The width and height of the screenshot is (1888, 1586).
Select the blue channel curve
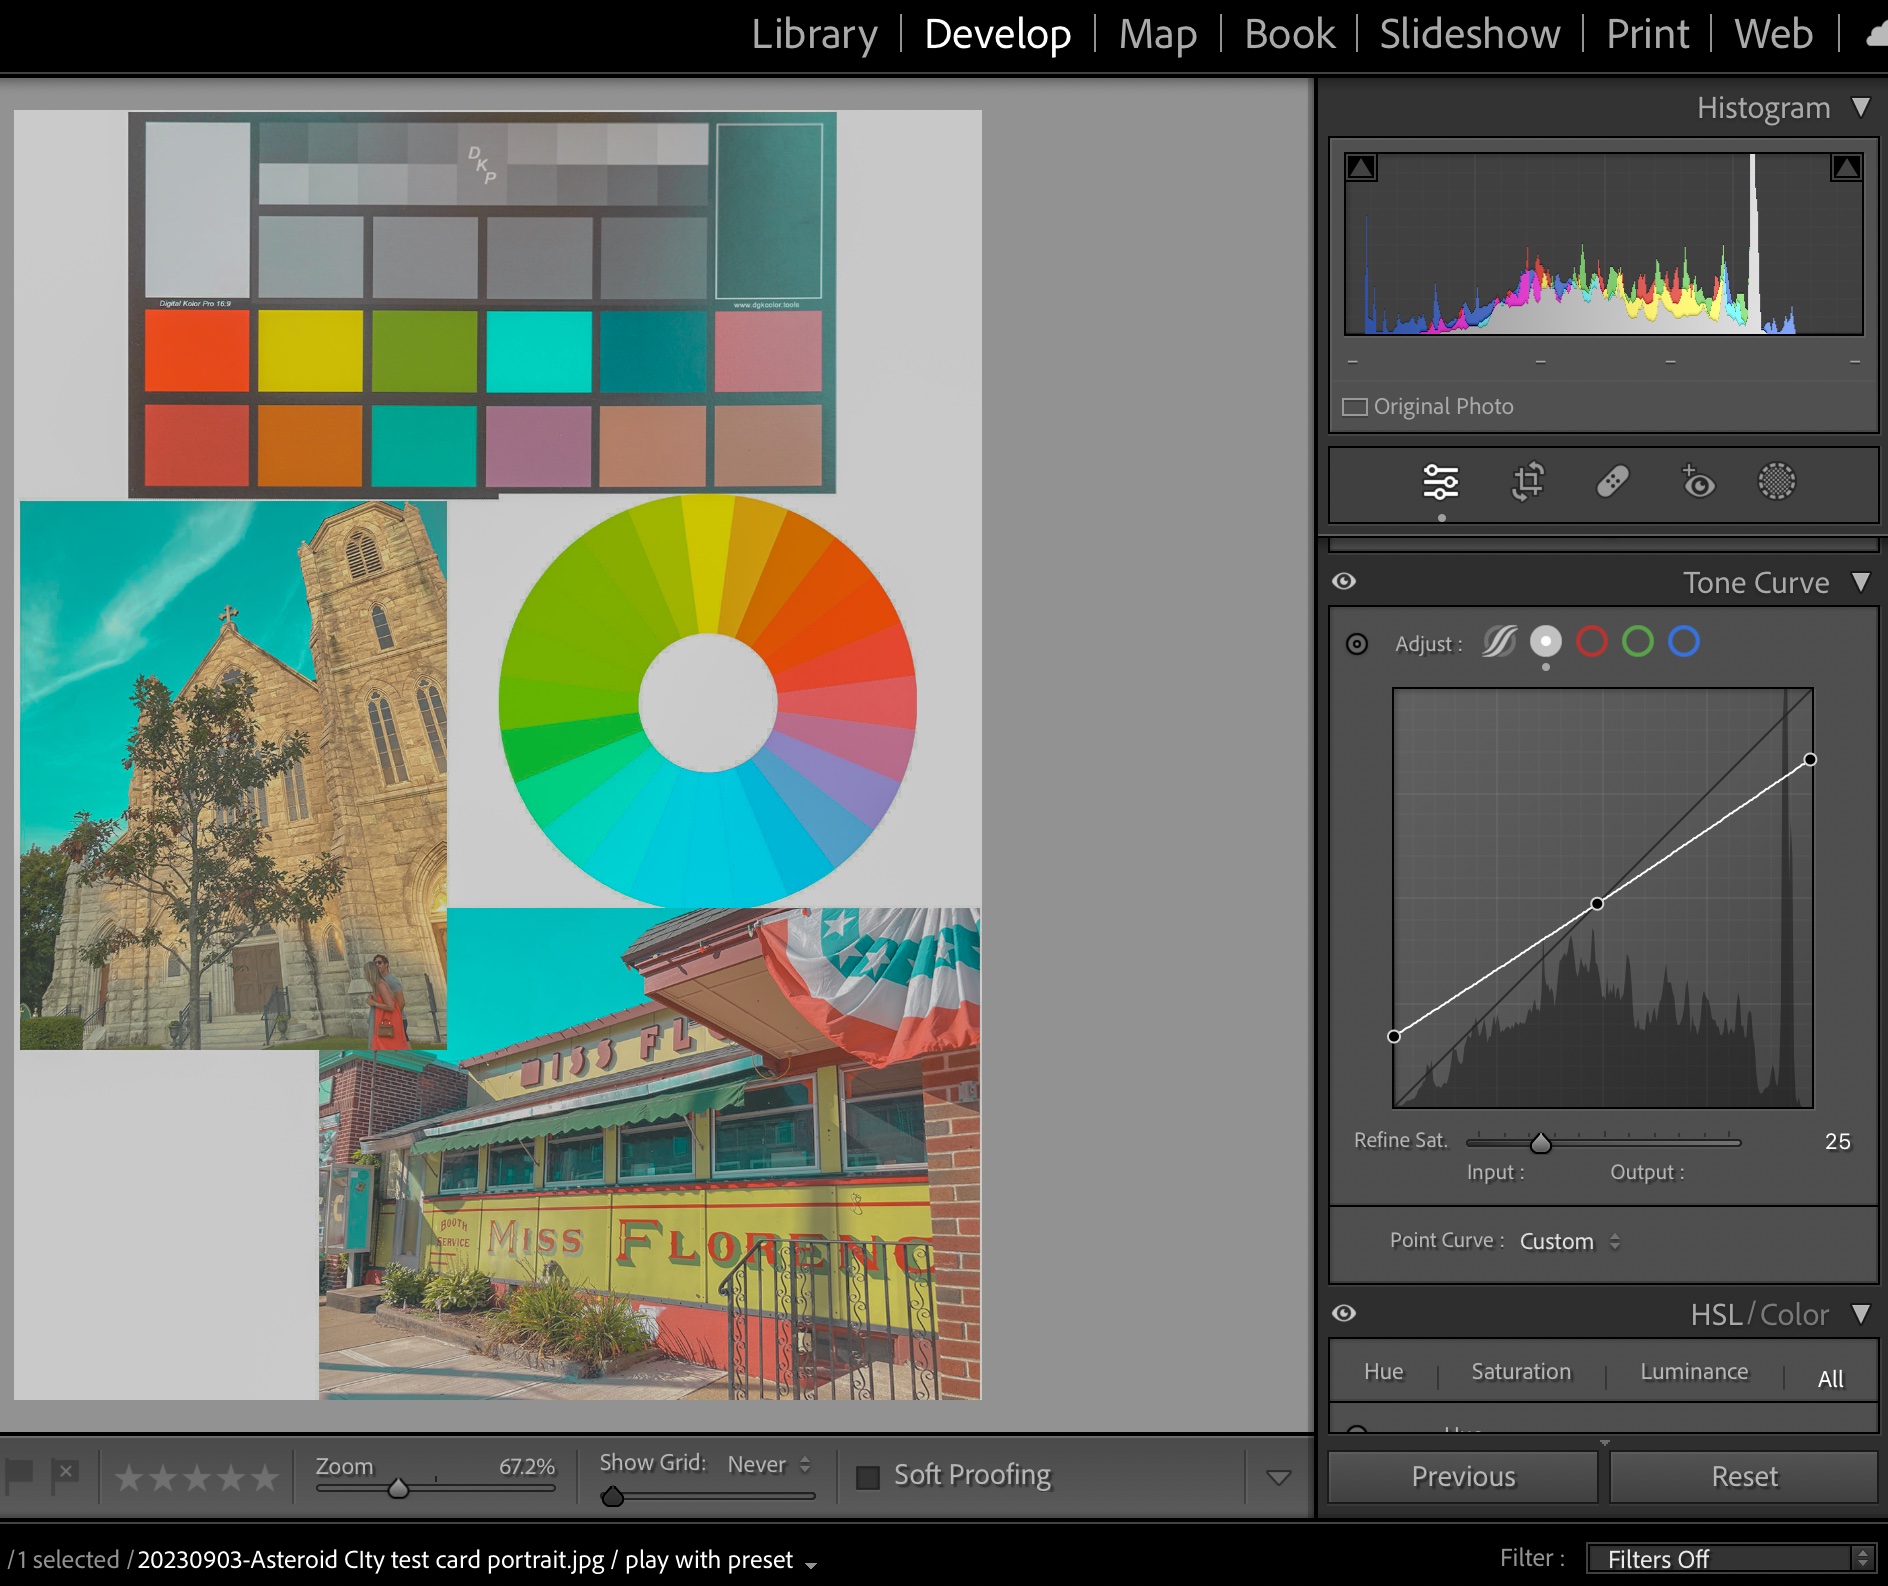coord(1684,642)
